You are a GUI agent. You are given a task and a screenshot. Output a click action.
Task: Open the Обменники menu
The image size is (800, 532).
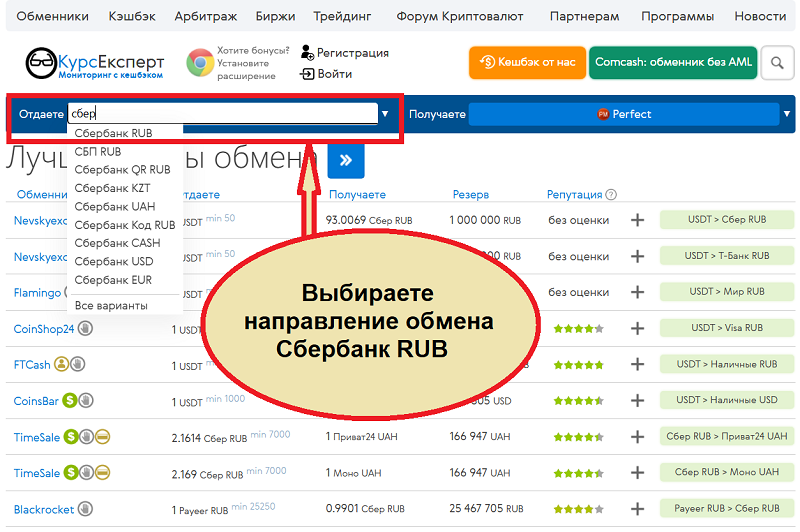tap(53, 16)
